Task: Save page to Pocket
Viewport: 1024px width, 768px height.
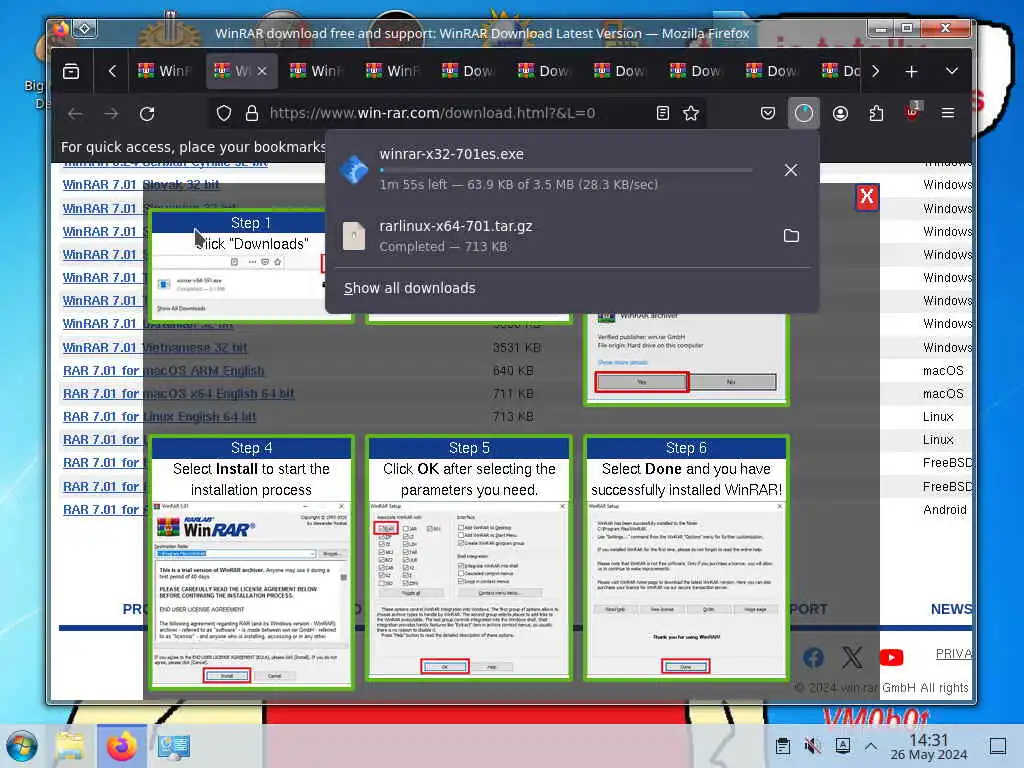Action: click(768, 114)
